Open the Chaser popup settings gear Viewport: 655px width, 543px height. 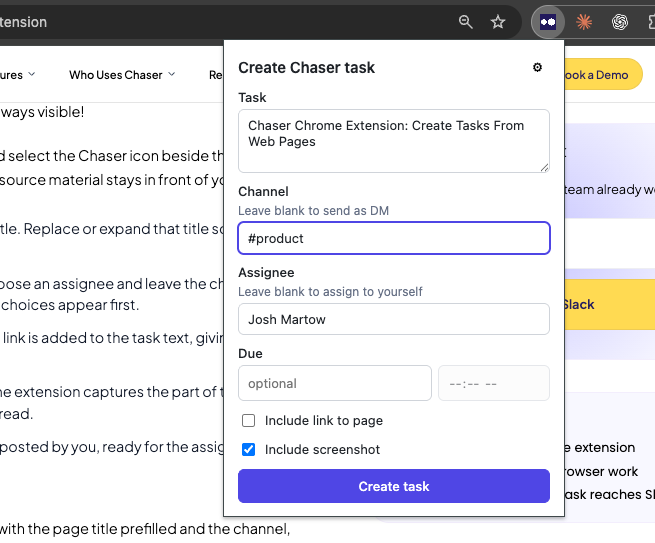[x=537, y=67]
